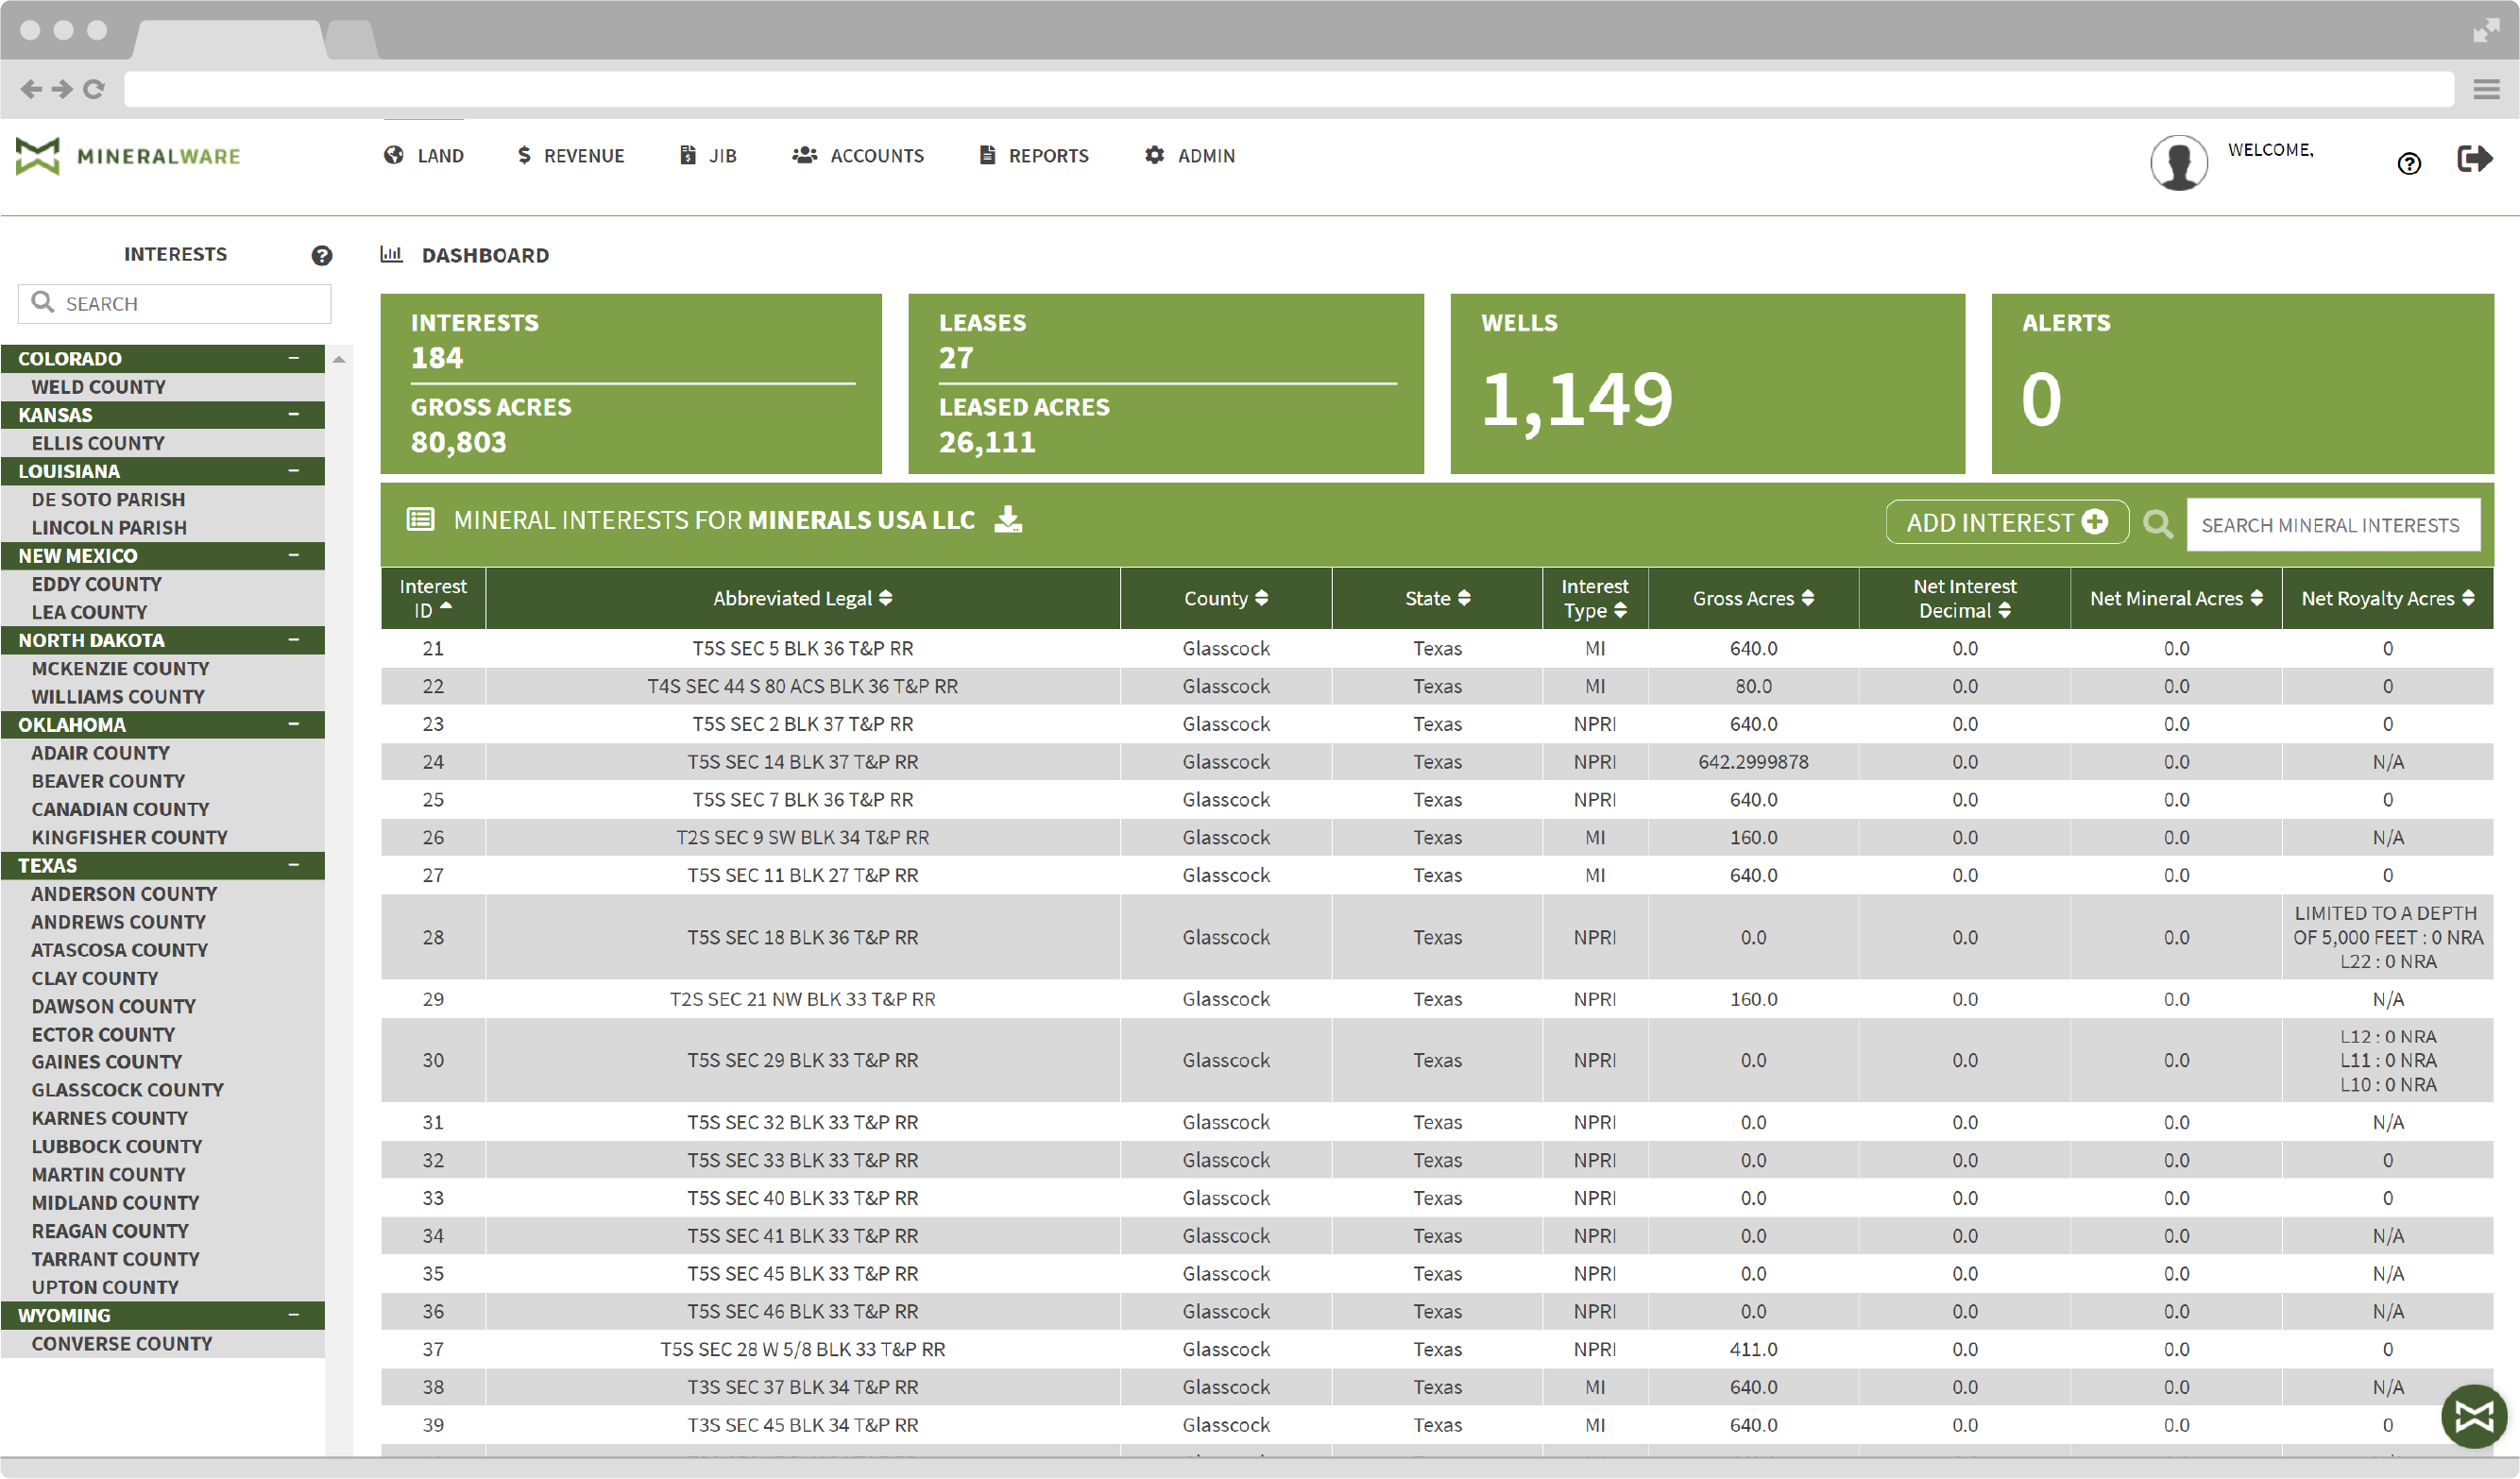Open the help question mark icon in header

coord(2409,163)
